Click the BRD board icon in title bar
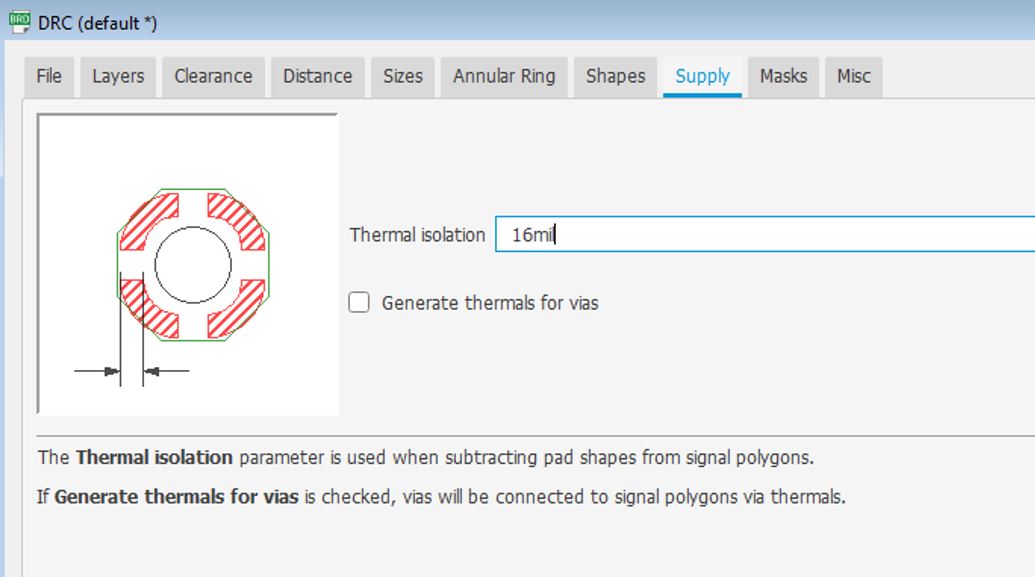Viewport: 1035px width, 577px height. click(x=19, y=22)
